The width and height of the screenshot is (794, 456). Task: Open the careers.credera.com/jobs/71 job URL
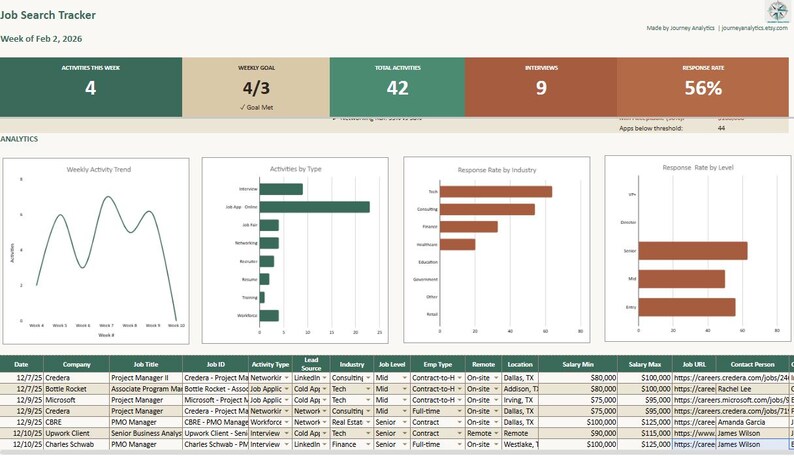coord(731,411)
